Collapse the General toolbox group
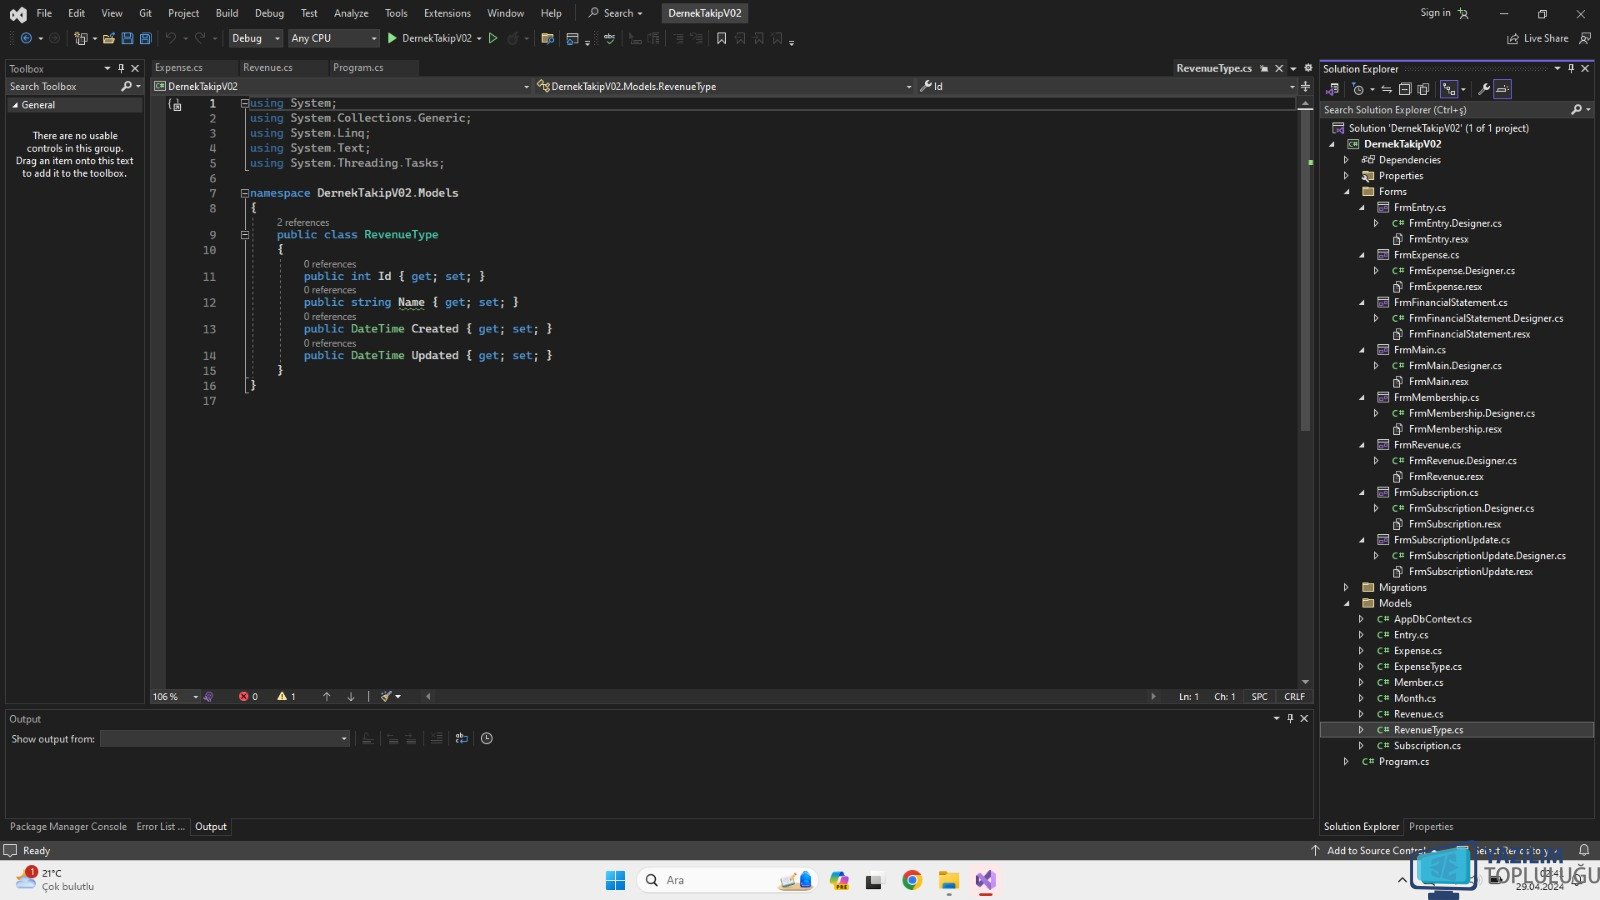 pos(15,105)
